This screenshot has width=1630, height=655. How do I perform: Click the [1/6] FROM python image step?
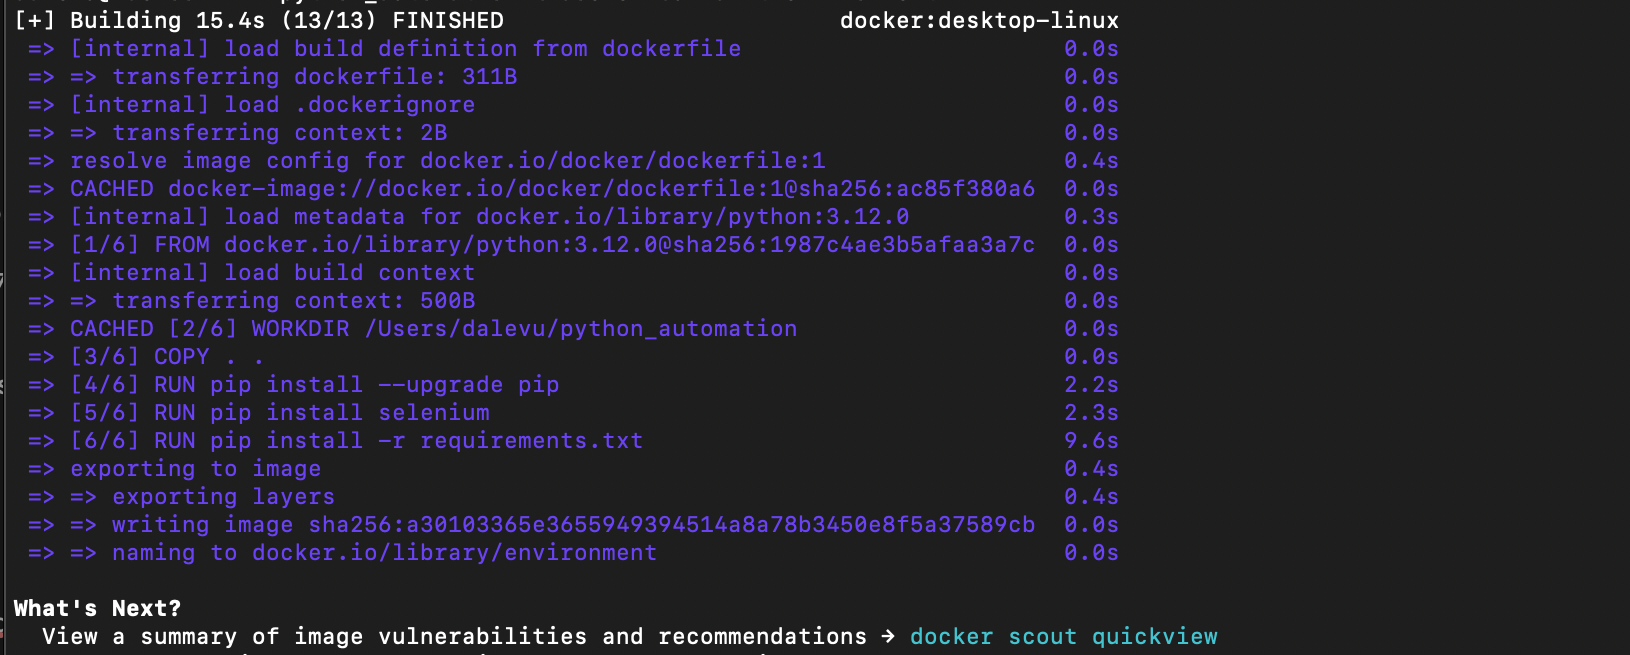click(x=552, y=245)
